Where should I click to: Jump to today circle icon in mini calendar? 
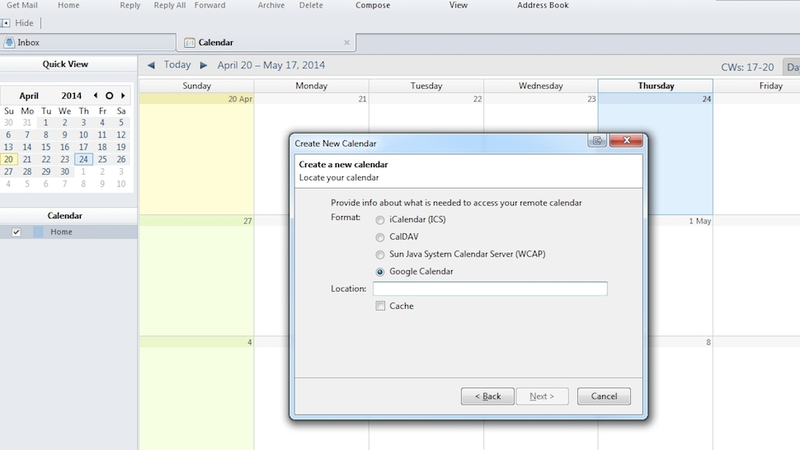[x=109, y=95]
